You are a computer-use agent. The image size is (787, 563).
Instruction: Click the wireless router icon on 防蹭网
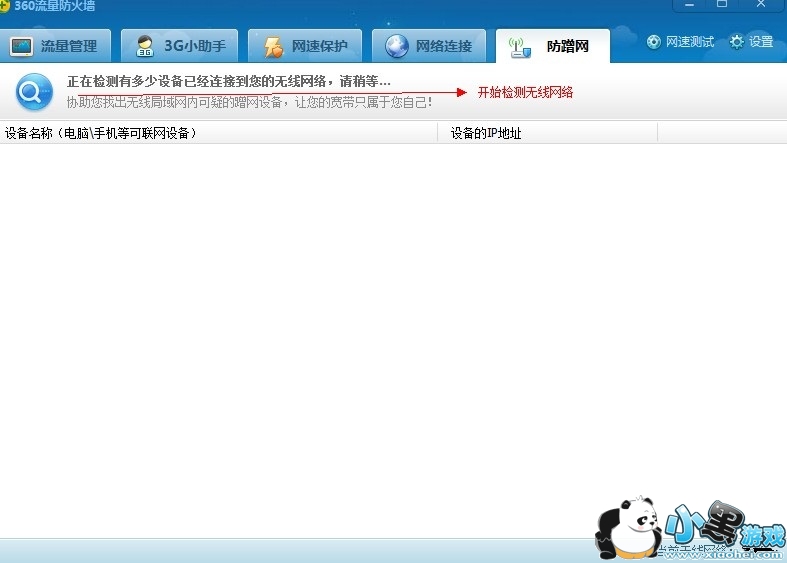(x=519, y=48)
